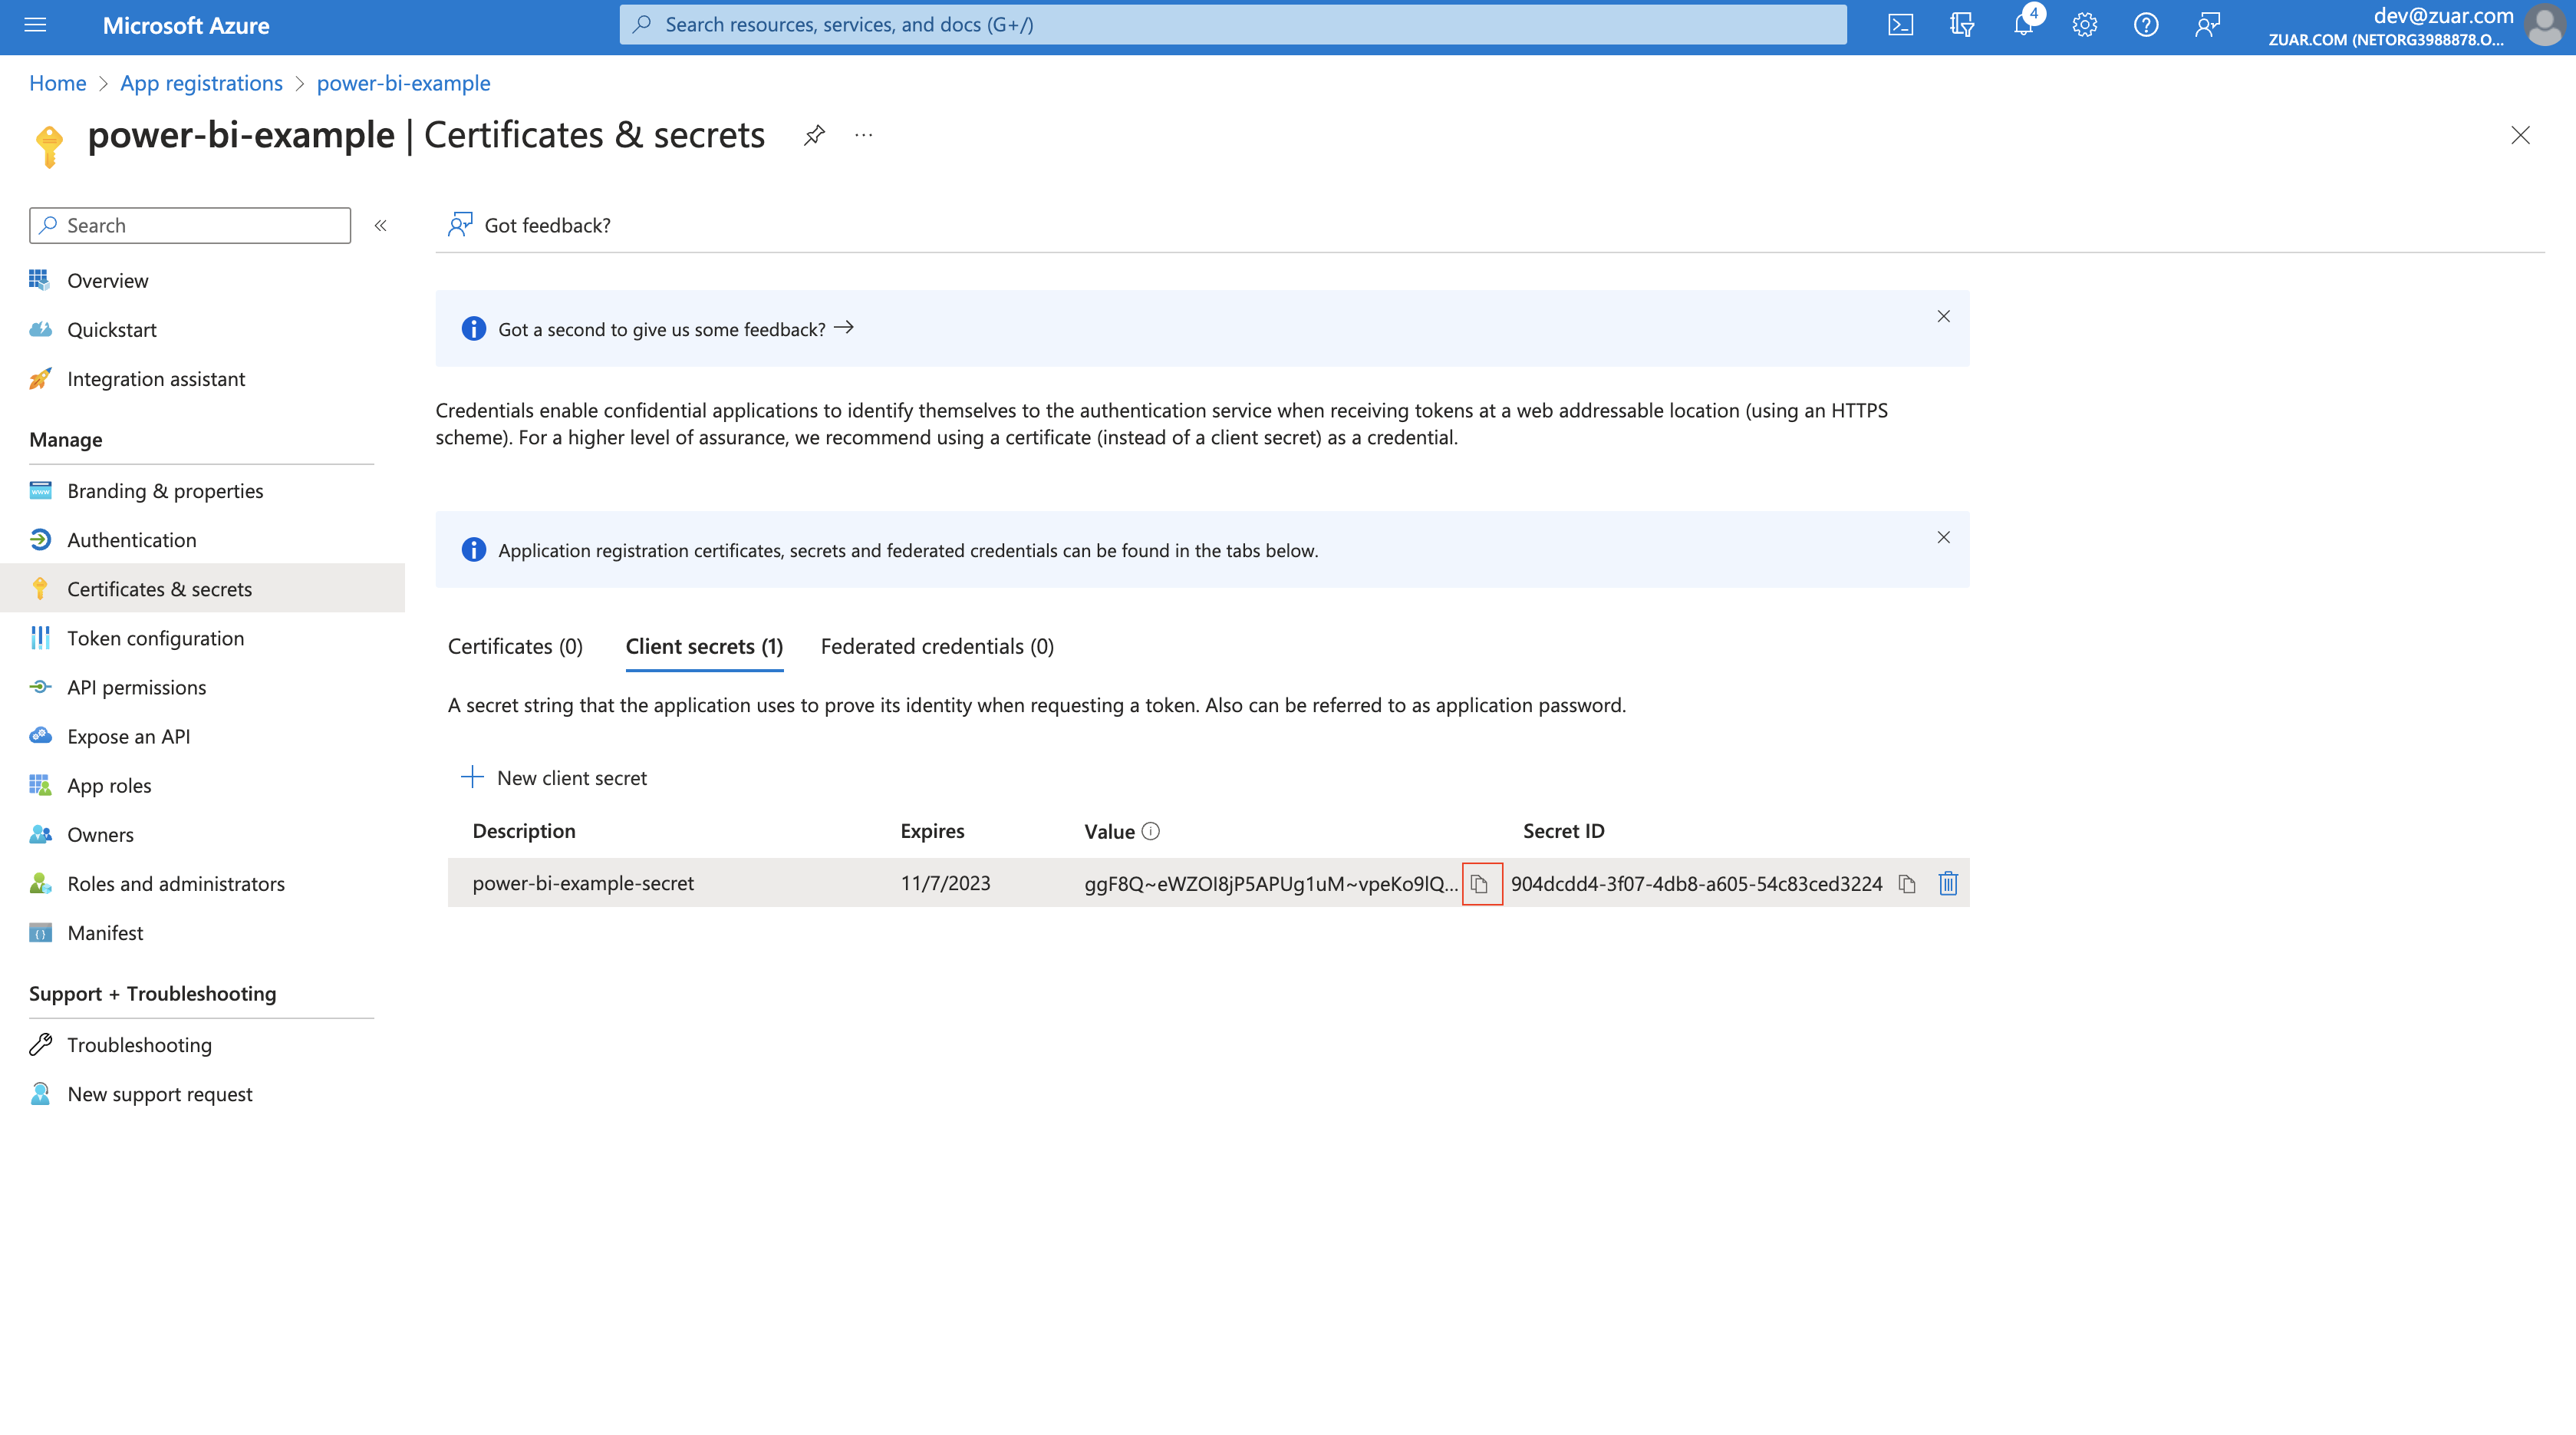Click the Value column info icon

pos(1151,831)
